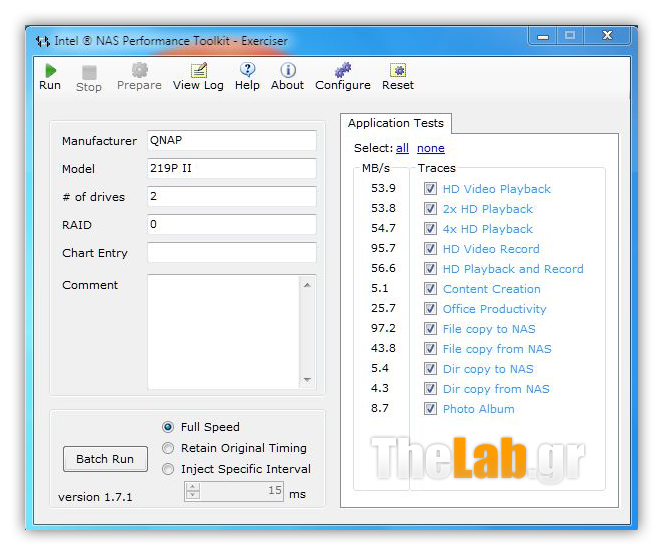
Task: Click the 95.7 MB/s result value
Action: coord(383,248)
